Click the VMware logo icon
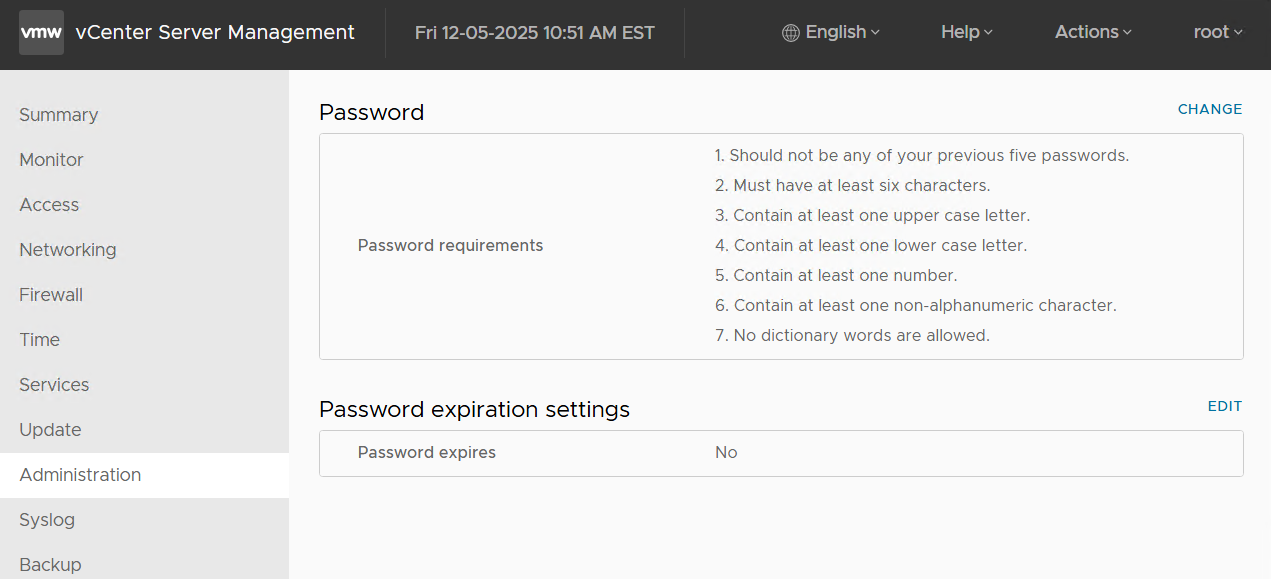Screen dimensions: 1271x579 41,33
